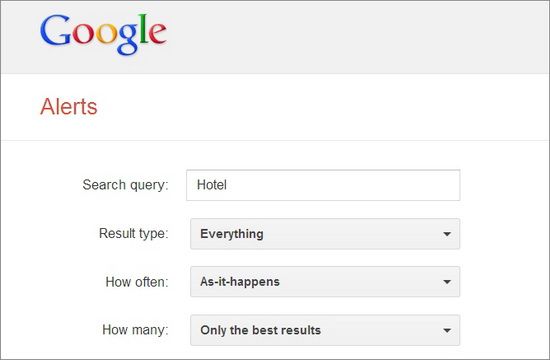Click the word Hotel in search field

tap(212, 185)
